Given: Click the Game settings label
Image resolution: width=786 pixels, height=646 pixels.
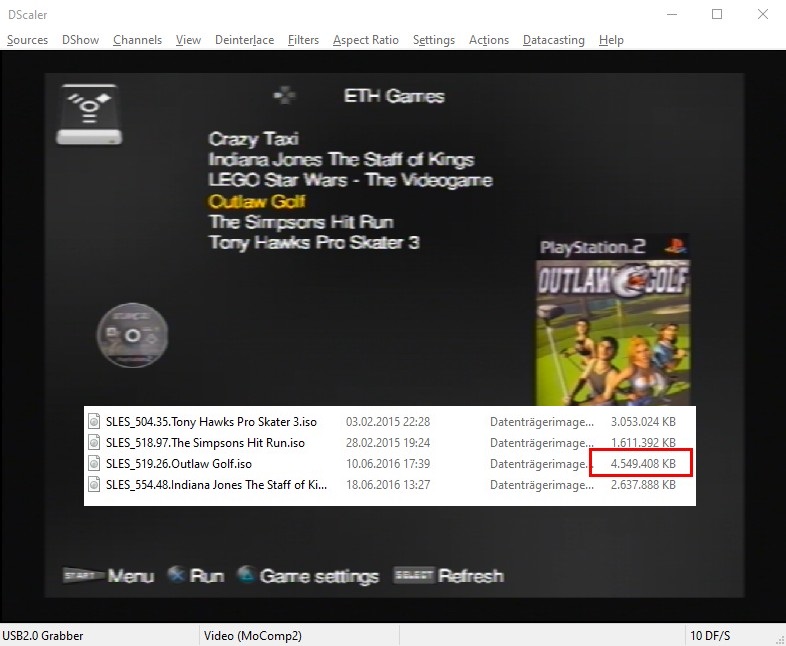Looking at the screenshot, I should click(319, 576).
